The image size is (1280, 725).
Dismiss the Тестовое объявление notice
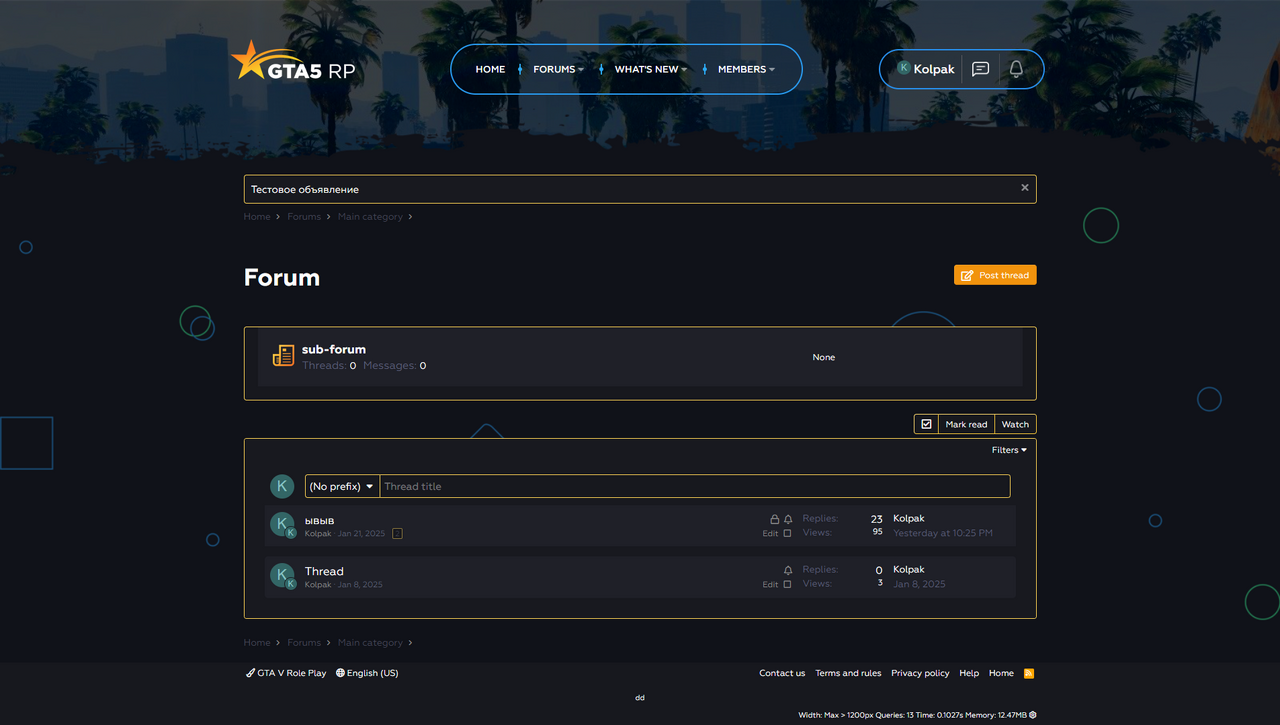[x=1024, y=188]
